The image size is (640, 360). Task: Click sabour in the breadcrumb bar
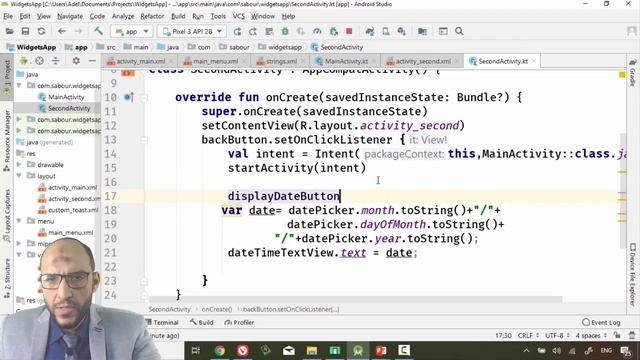point(235,47)
